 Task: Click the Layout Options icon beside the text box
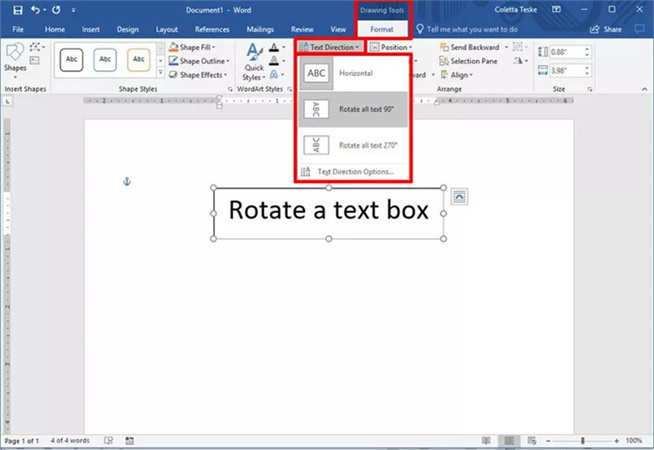(459, 197)
